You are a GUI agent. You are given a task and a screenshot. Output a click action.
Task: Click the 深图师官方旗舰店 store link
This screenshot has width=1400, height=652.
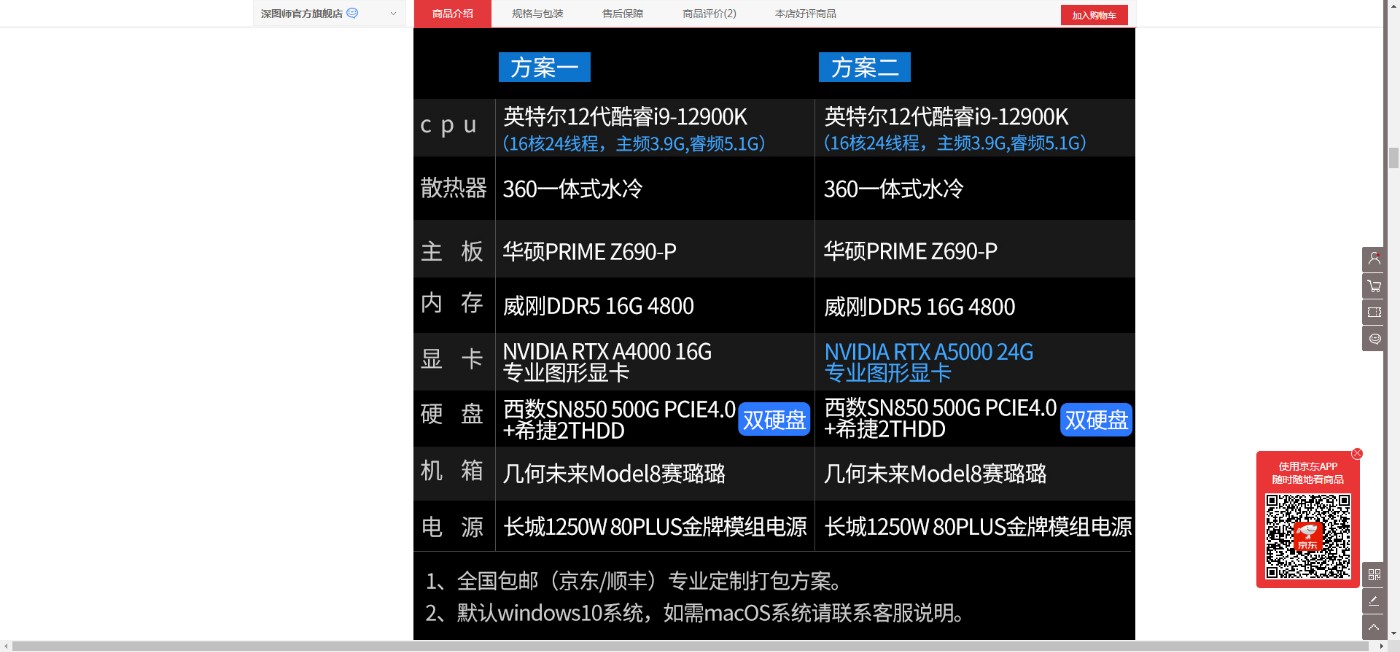(301, 14)
